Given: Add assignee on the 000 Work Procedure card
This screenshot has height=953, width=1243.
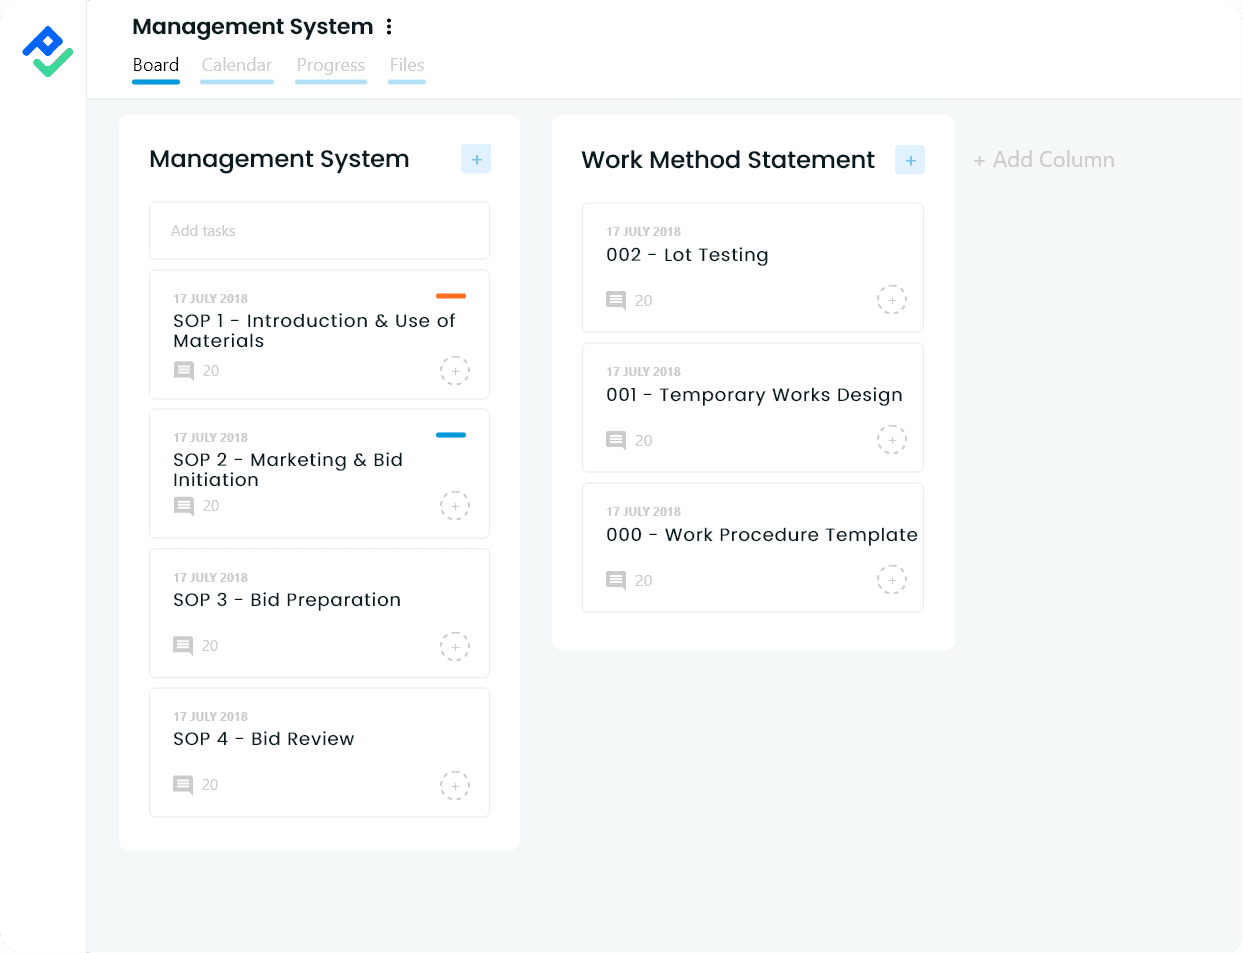Looking at the screenshot, I should 892,580.
